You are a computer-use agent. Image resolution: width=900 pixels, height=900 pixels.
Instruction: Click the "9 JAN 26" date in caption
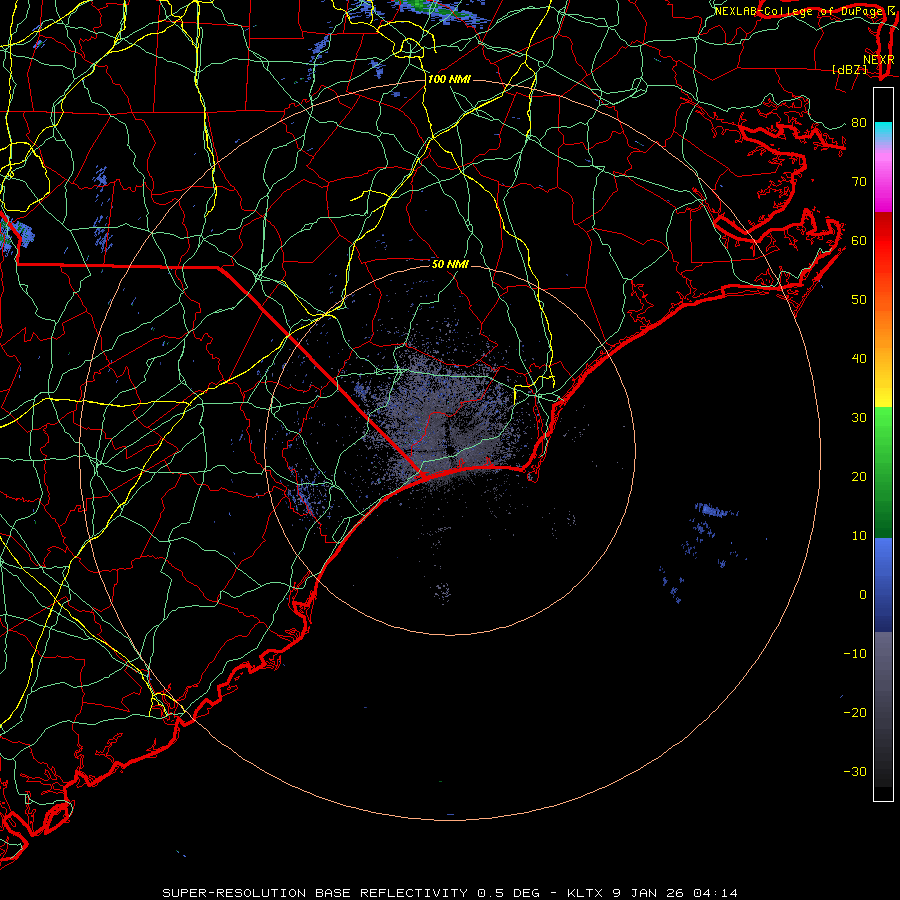pos(649,893)
